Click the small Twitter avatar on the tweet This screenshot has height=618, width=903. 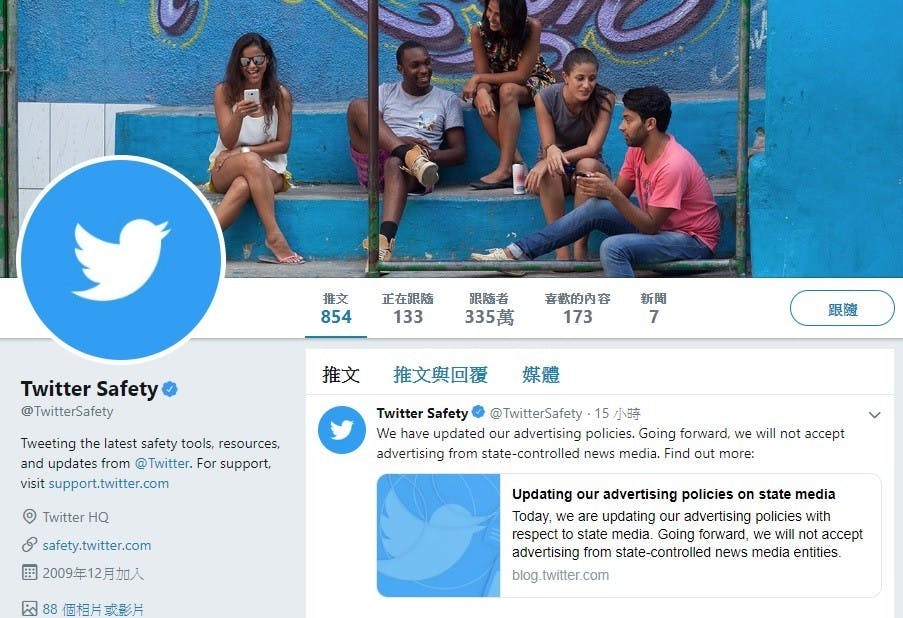342,430
